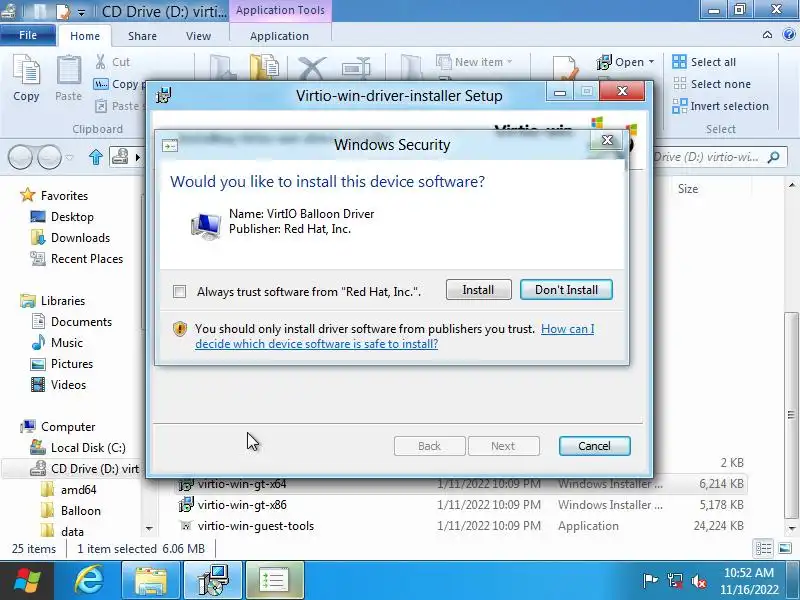Click the muted speaker tray icon
This screenshot has height=600, width=800.
click(x=698, y=581)
